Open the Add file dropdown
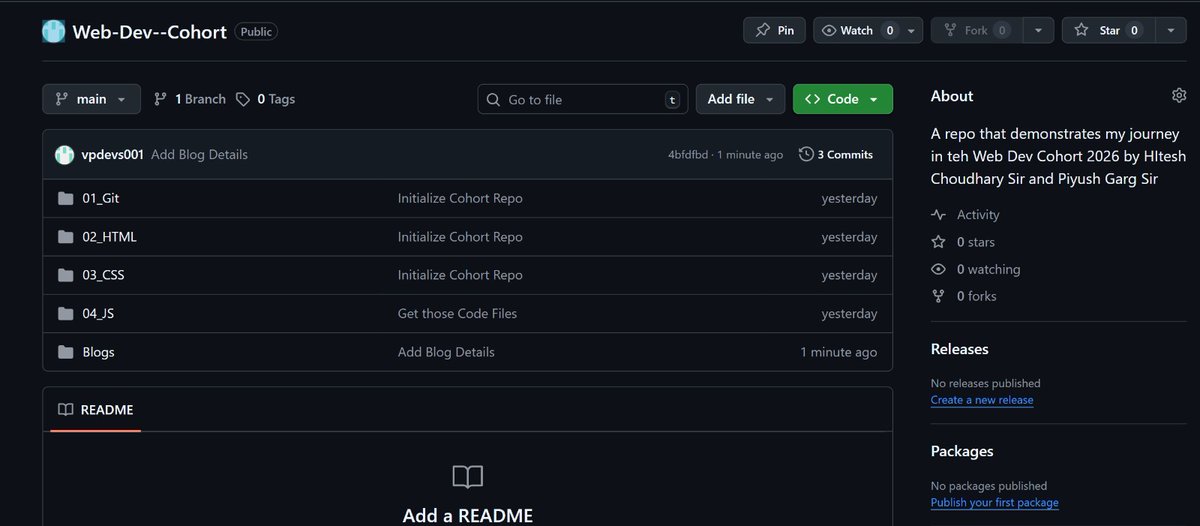 tap(740, 99)
